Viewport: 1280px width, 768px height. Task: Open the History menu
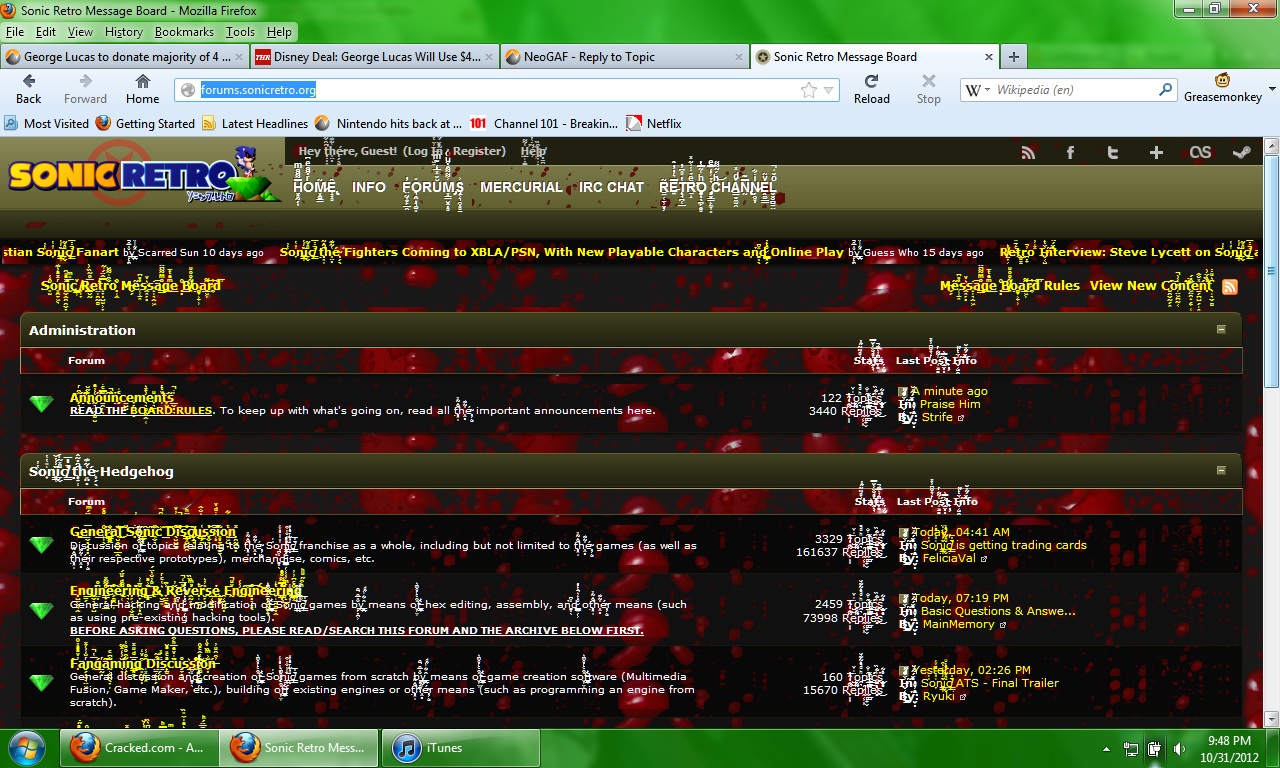pos(124,32)
